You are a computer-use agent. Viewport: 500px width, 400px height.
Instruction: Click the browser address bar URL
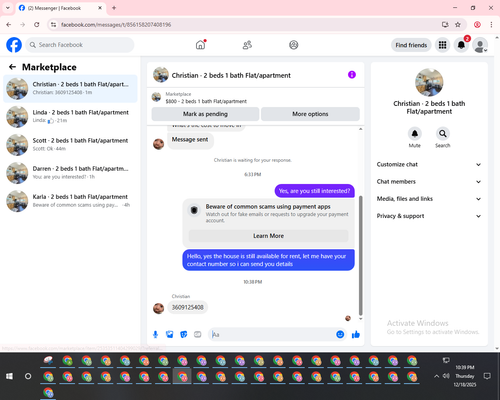point(116,25)
